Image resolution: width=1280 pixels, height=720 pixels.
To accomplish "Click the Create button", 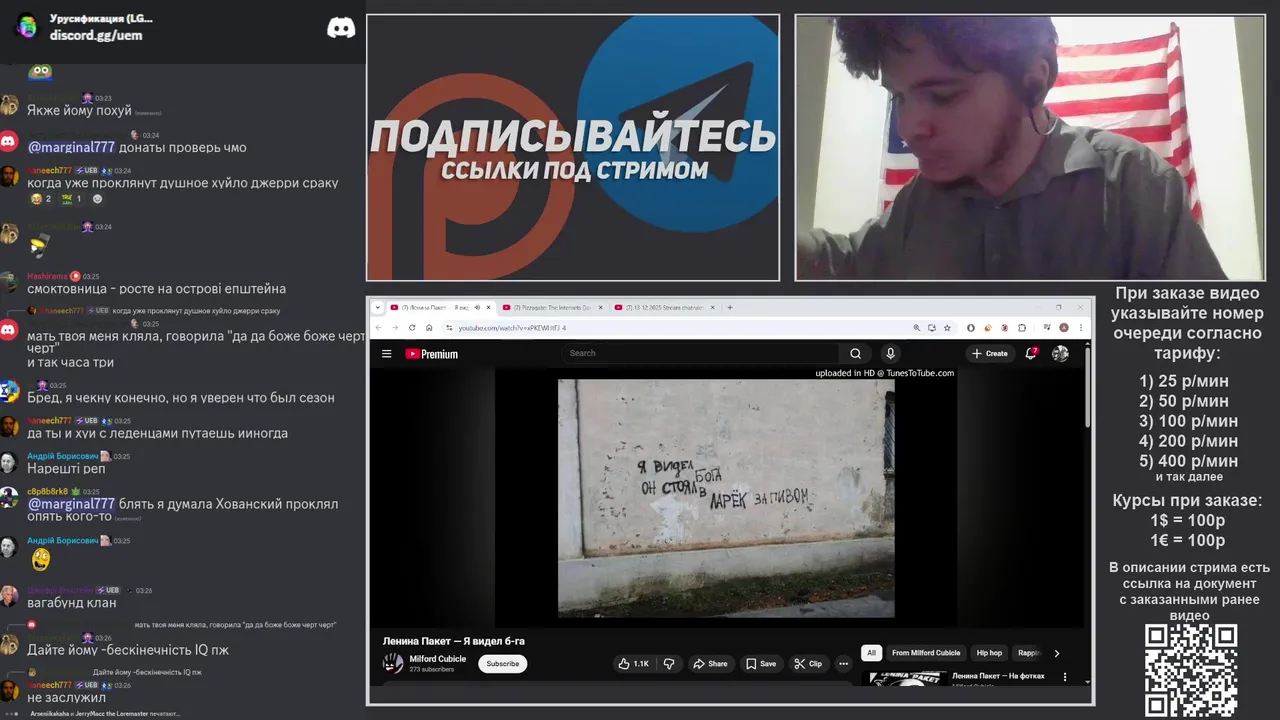I will (x=990, y=353).
